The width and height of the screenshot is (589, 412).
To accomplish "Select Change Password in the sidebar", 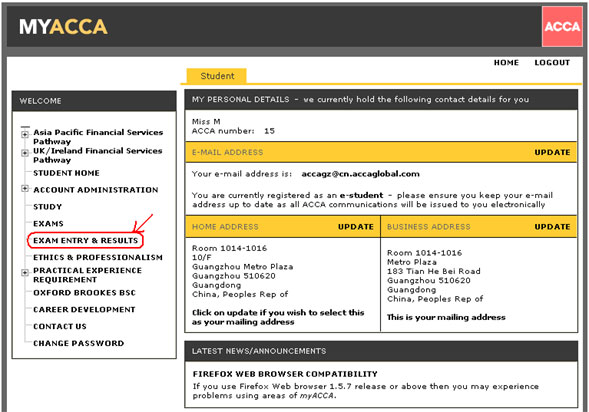I will (79, 343).
